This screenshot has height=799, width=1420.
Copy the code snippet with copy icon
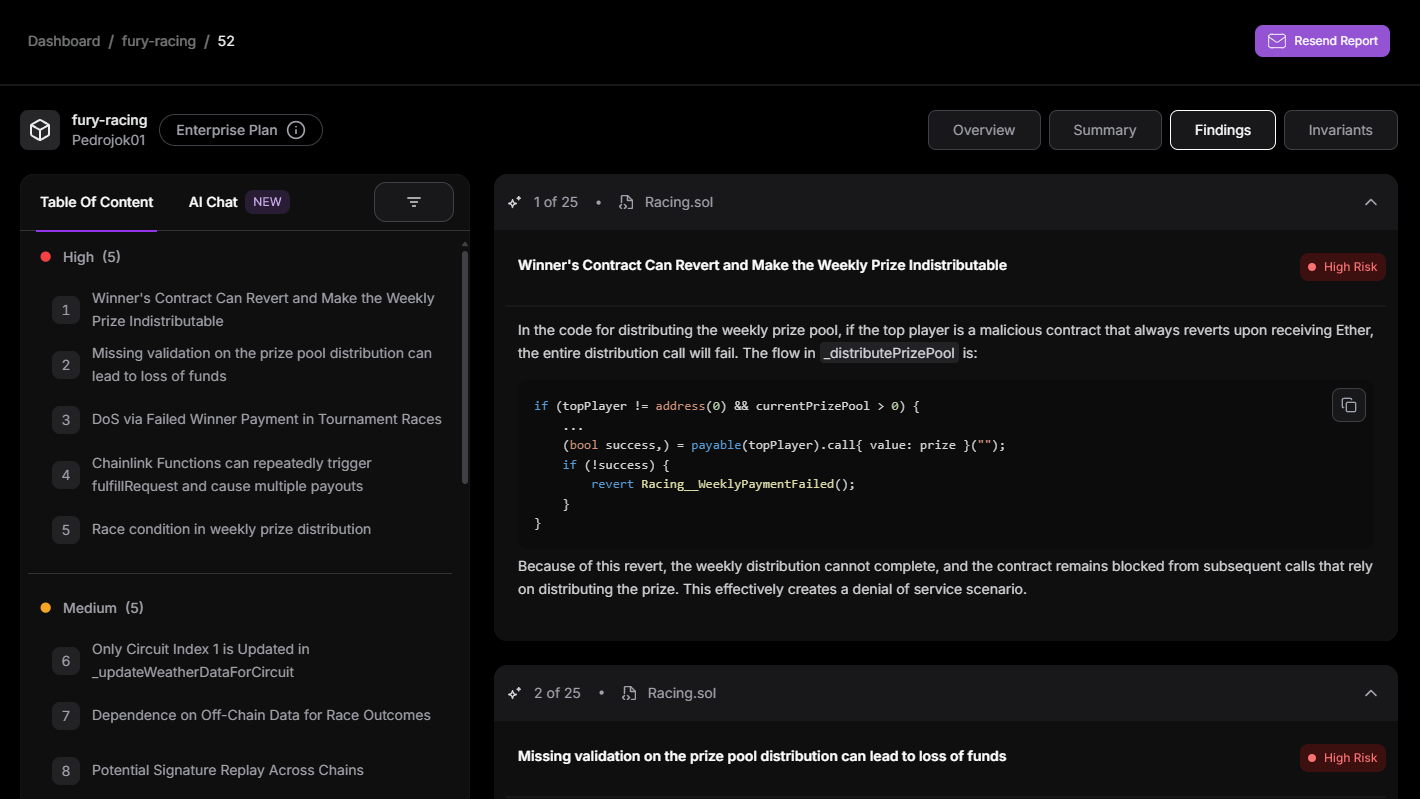point(1349,405)
